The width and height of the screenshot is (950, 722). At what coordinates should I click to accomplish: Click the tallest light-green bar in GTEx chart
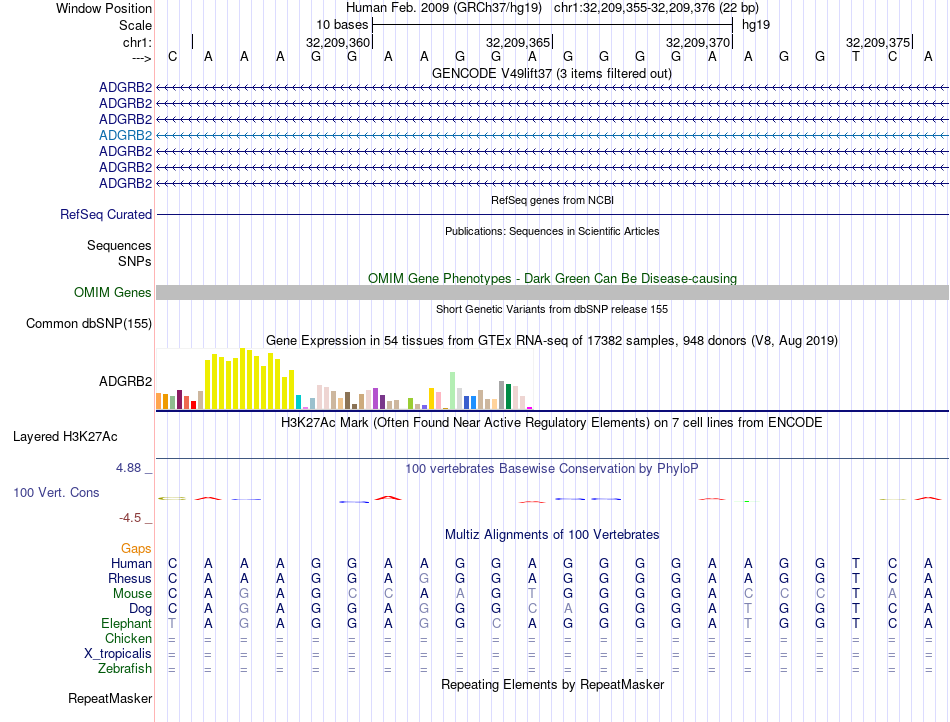pyautogui.click(x=453, y=391)
